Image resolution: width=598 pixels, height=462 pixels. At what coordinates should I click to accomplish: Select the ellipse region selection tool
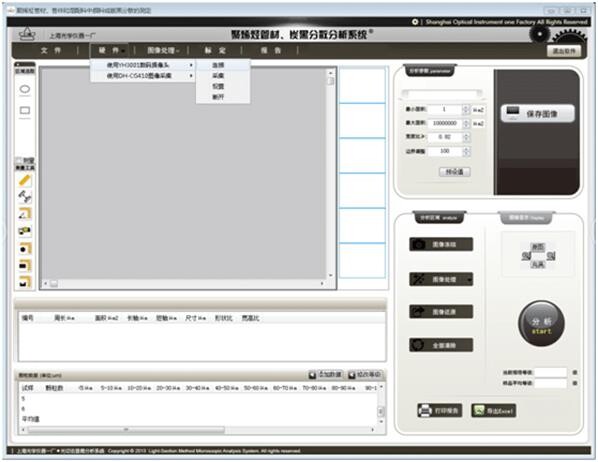pyautogui.click(x=25, y=89)
